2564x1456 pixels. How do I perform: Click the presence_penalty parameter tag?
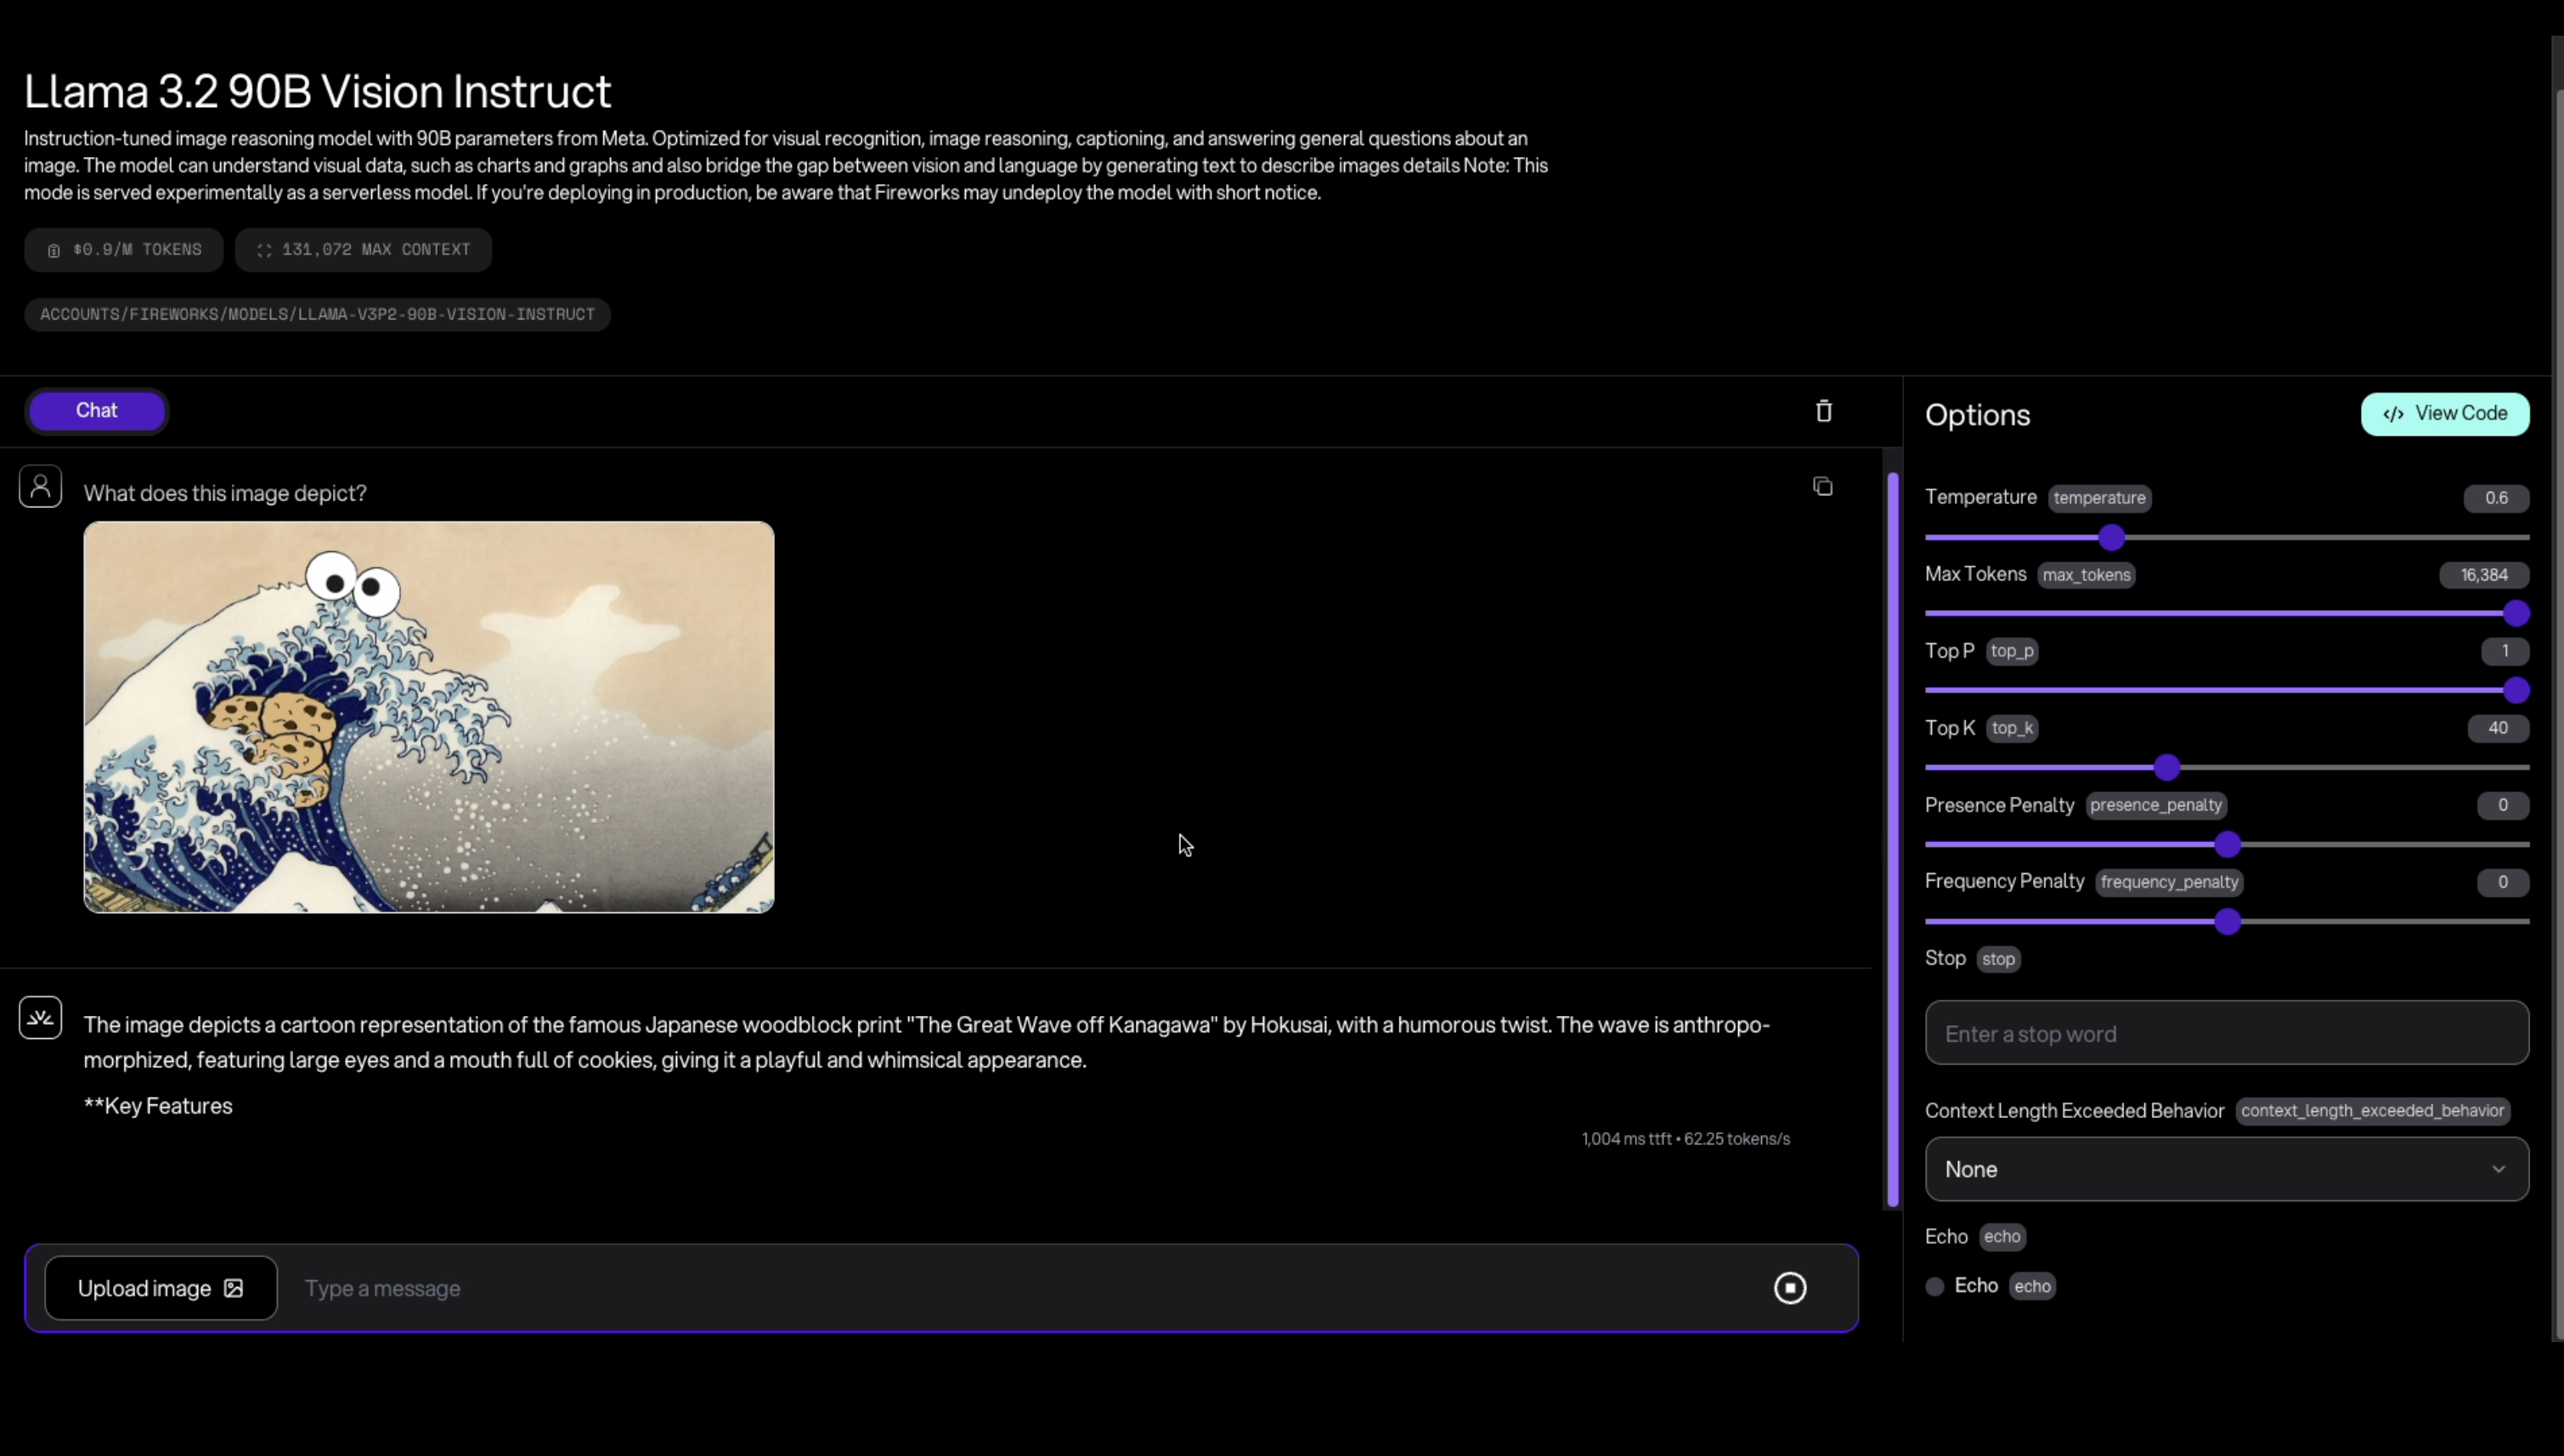click(x=2155, y=805)
